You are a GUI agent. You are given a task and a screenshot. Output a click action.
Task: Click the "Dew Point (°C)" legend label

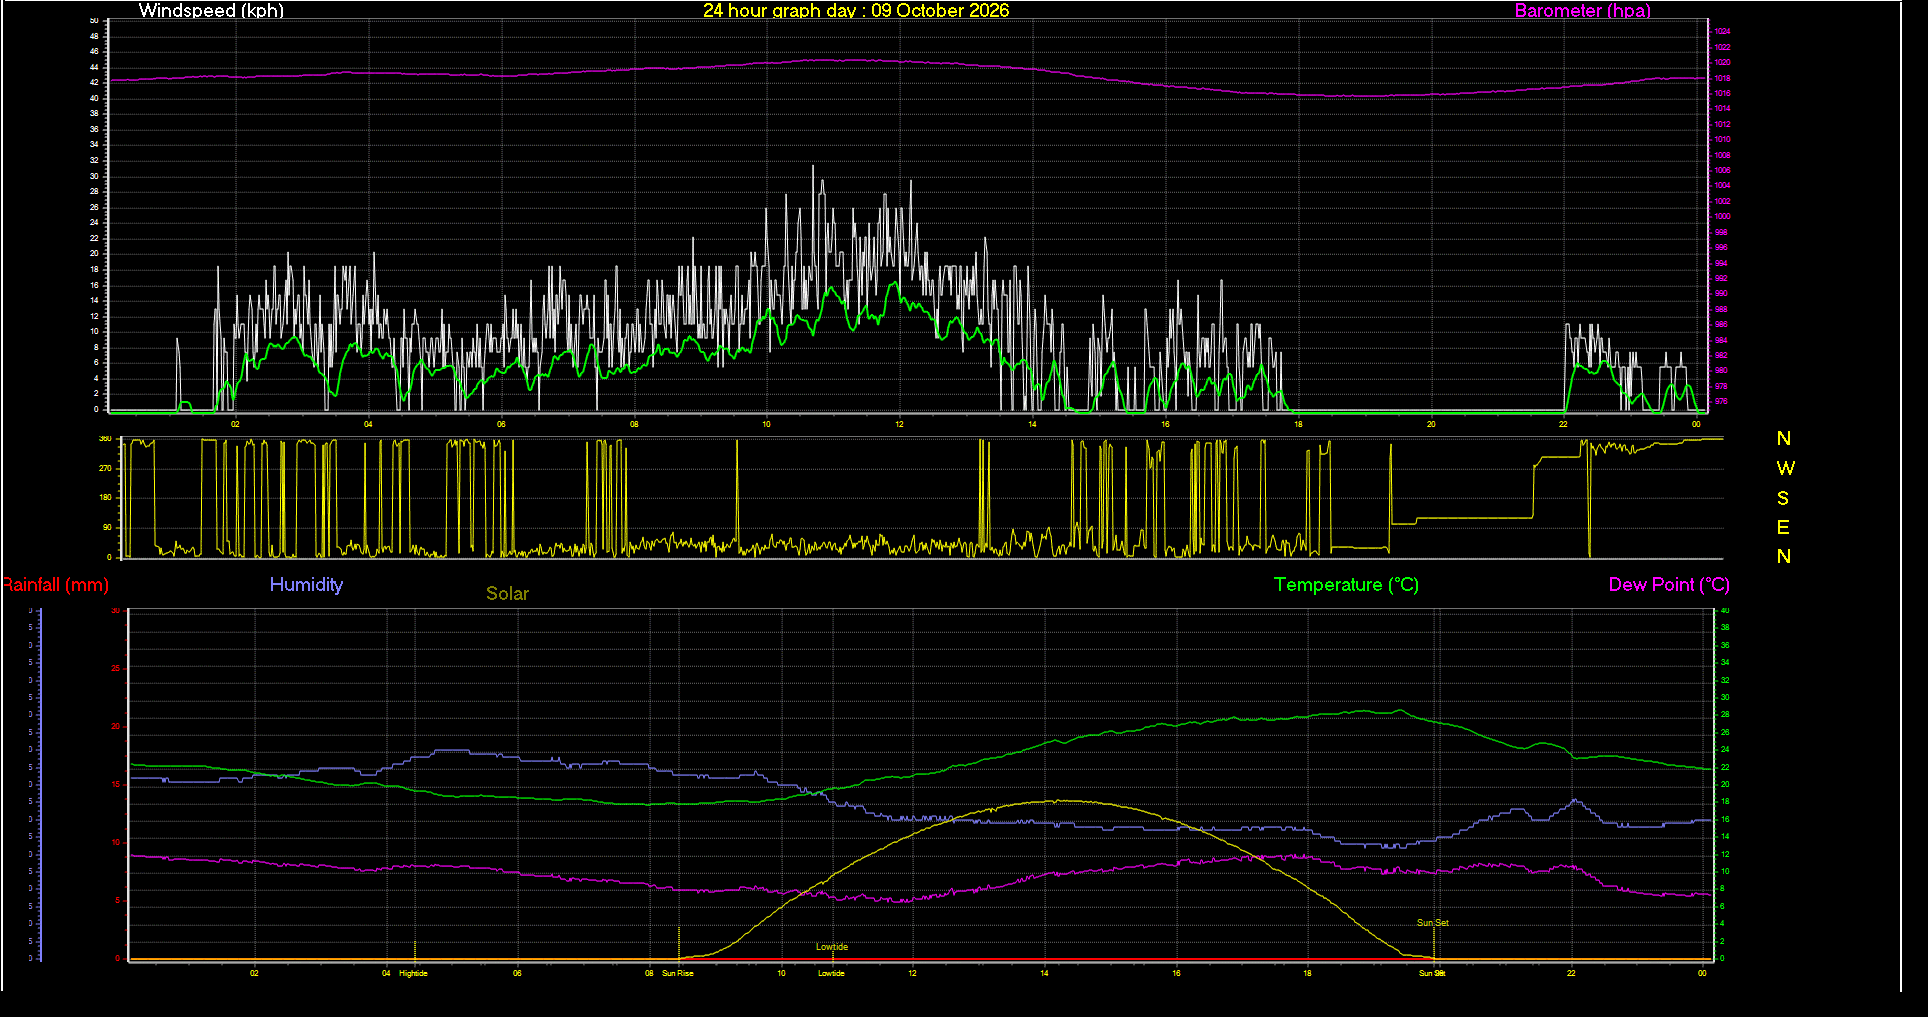[1669, 585]
